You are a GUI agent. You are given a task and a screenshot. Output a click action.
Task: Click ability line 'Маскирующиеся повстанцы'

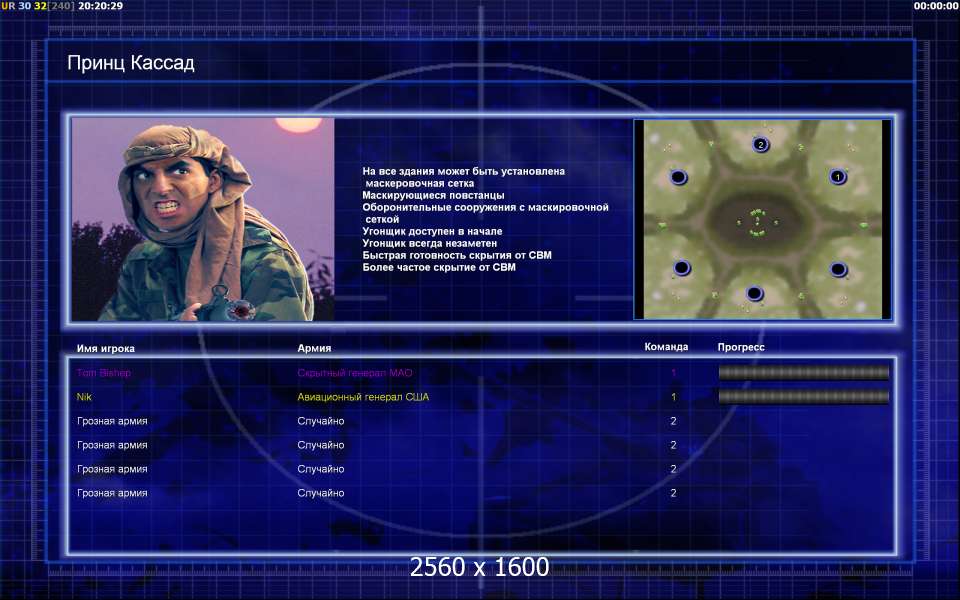click(433, 195)
